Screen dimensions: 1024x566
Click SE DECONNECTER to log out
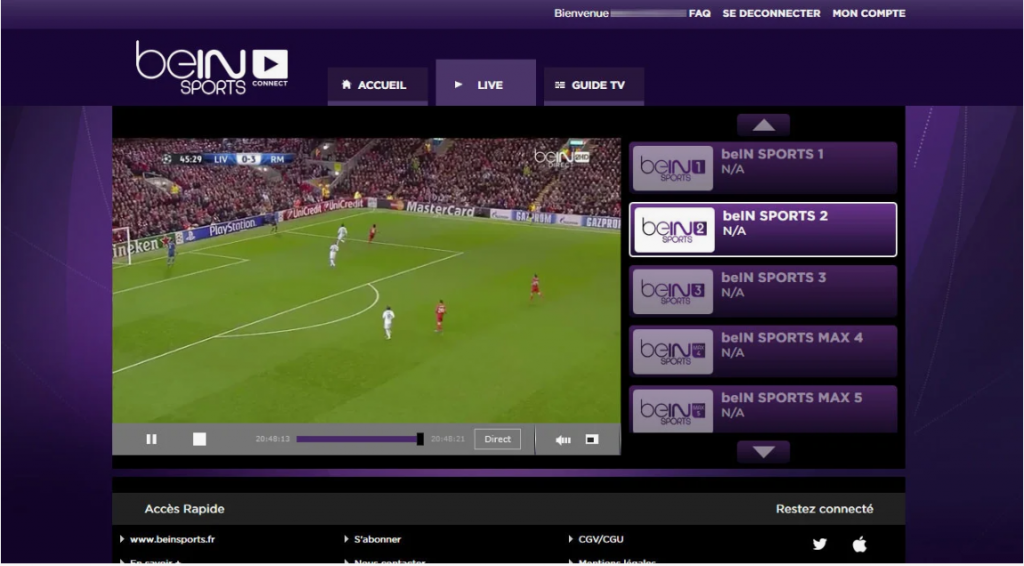pyautogui.click(x=771, y=13)
